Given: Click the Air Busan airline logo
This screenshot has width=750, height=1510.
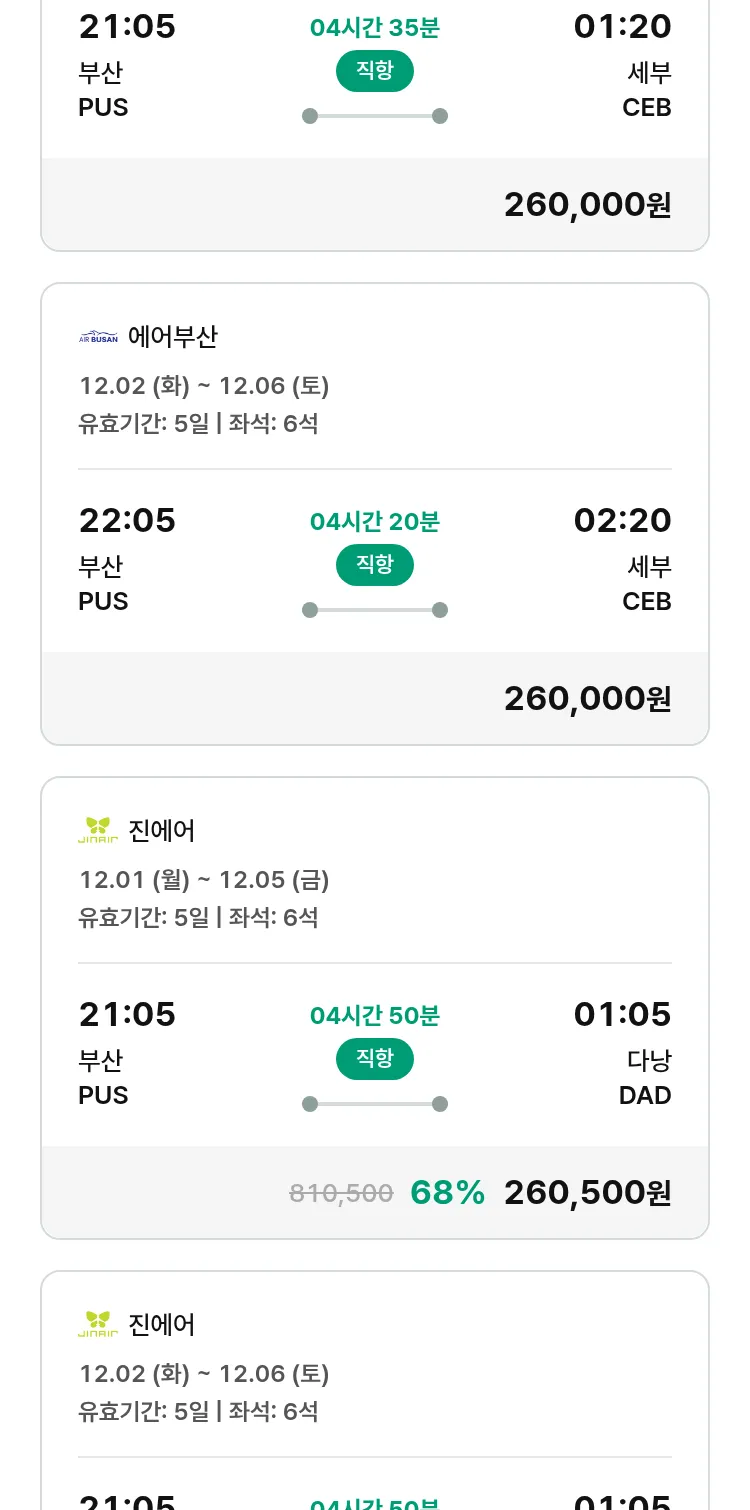Looking at the screenshot, I should tap(98, 337).
